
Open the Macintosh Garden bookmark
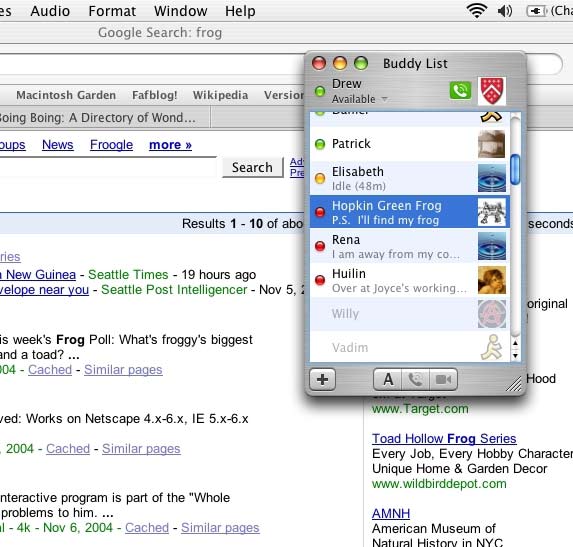click(x=66, y=95)
